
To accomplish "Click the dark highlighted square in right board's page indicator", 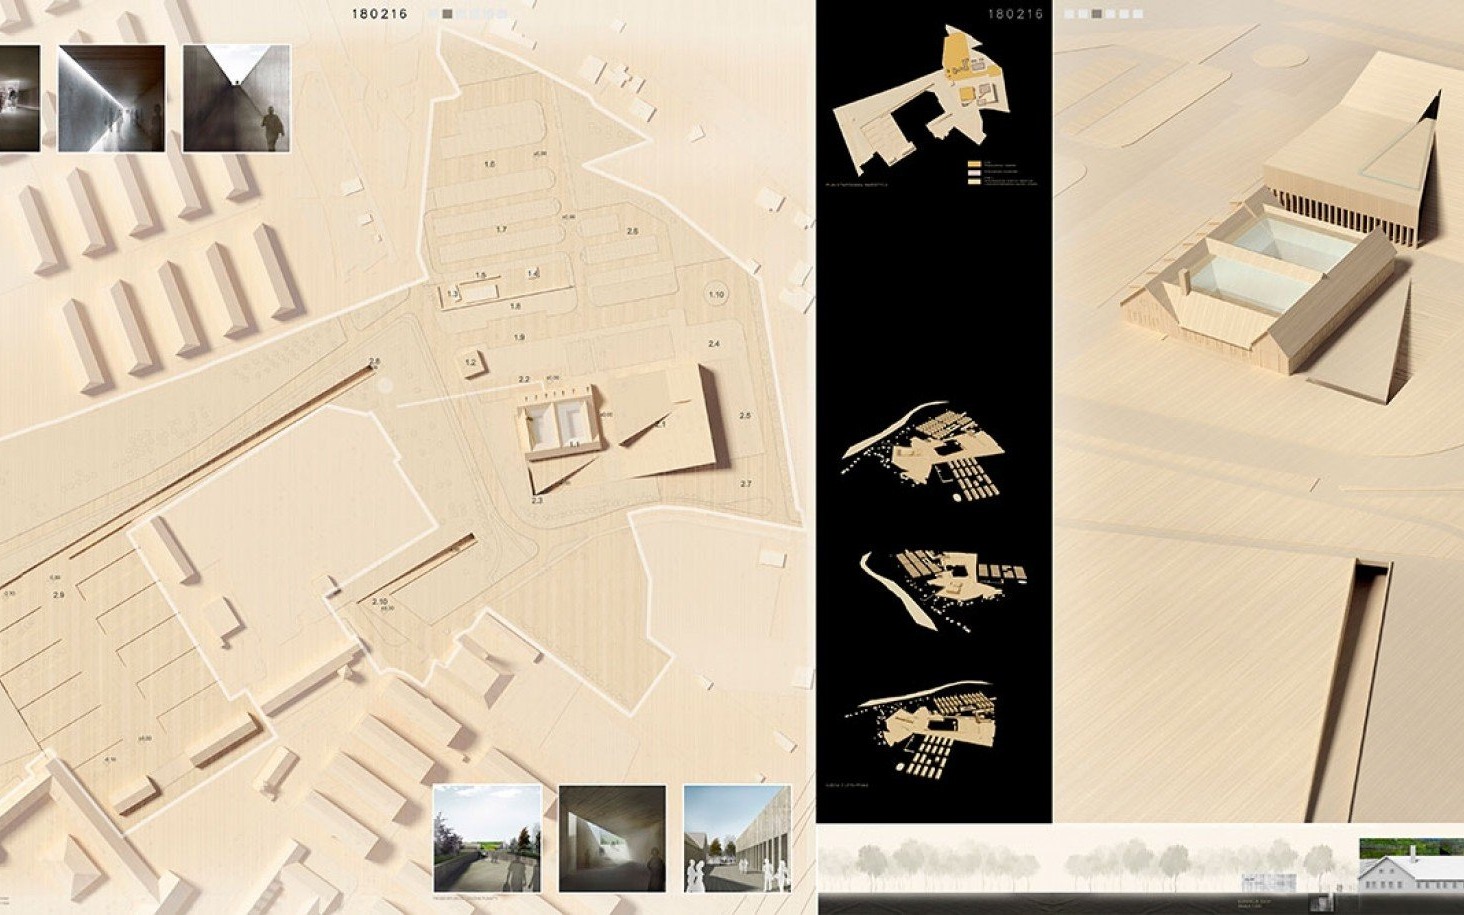I will [x=1097, y=14].
